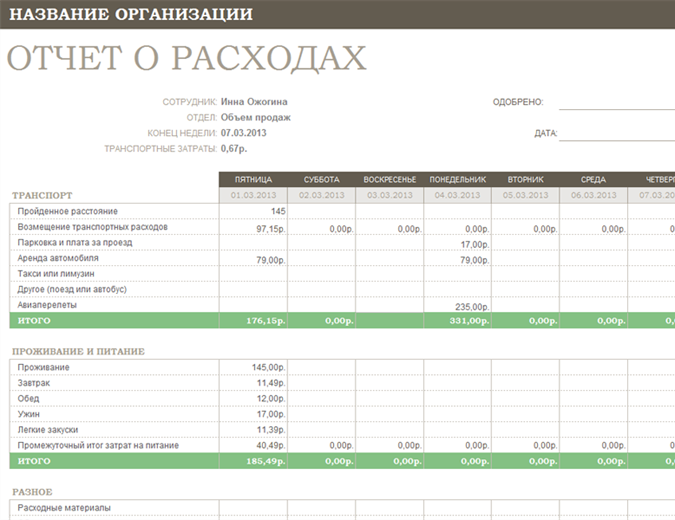Select the transport total 176,15р.

[266, 321]
